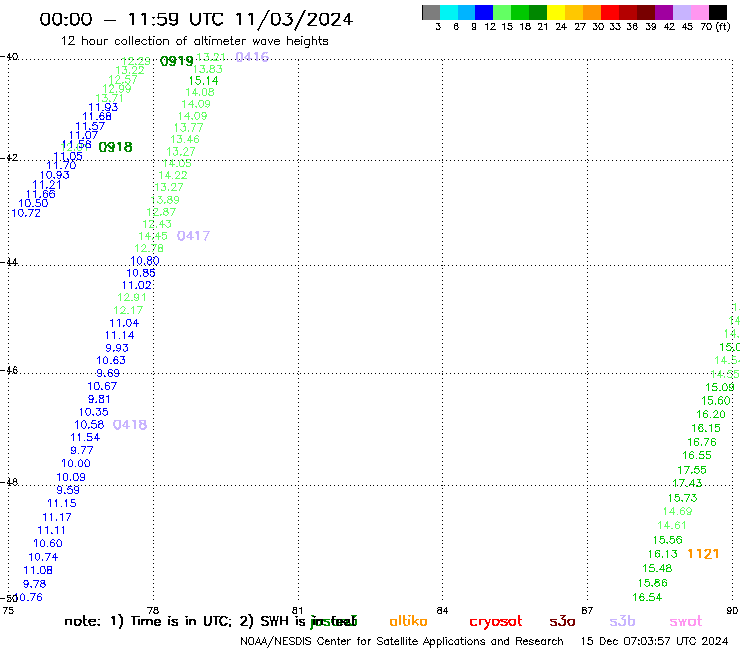Click the wave height value '12.29'

(x=136, y=61)
